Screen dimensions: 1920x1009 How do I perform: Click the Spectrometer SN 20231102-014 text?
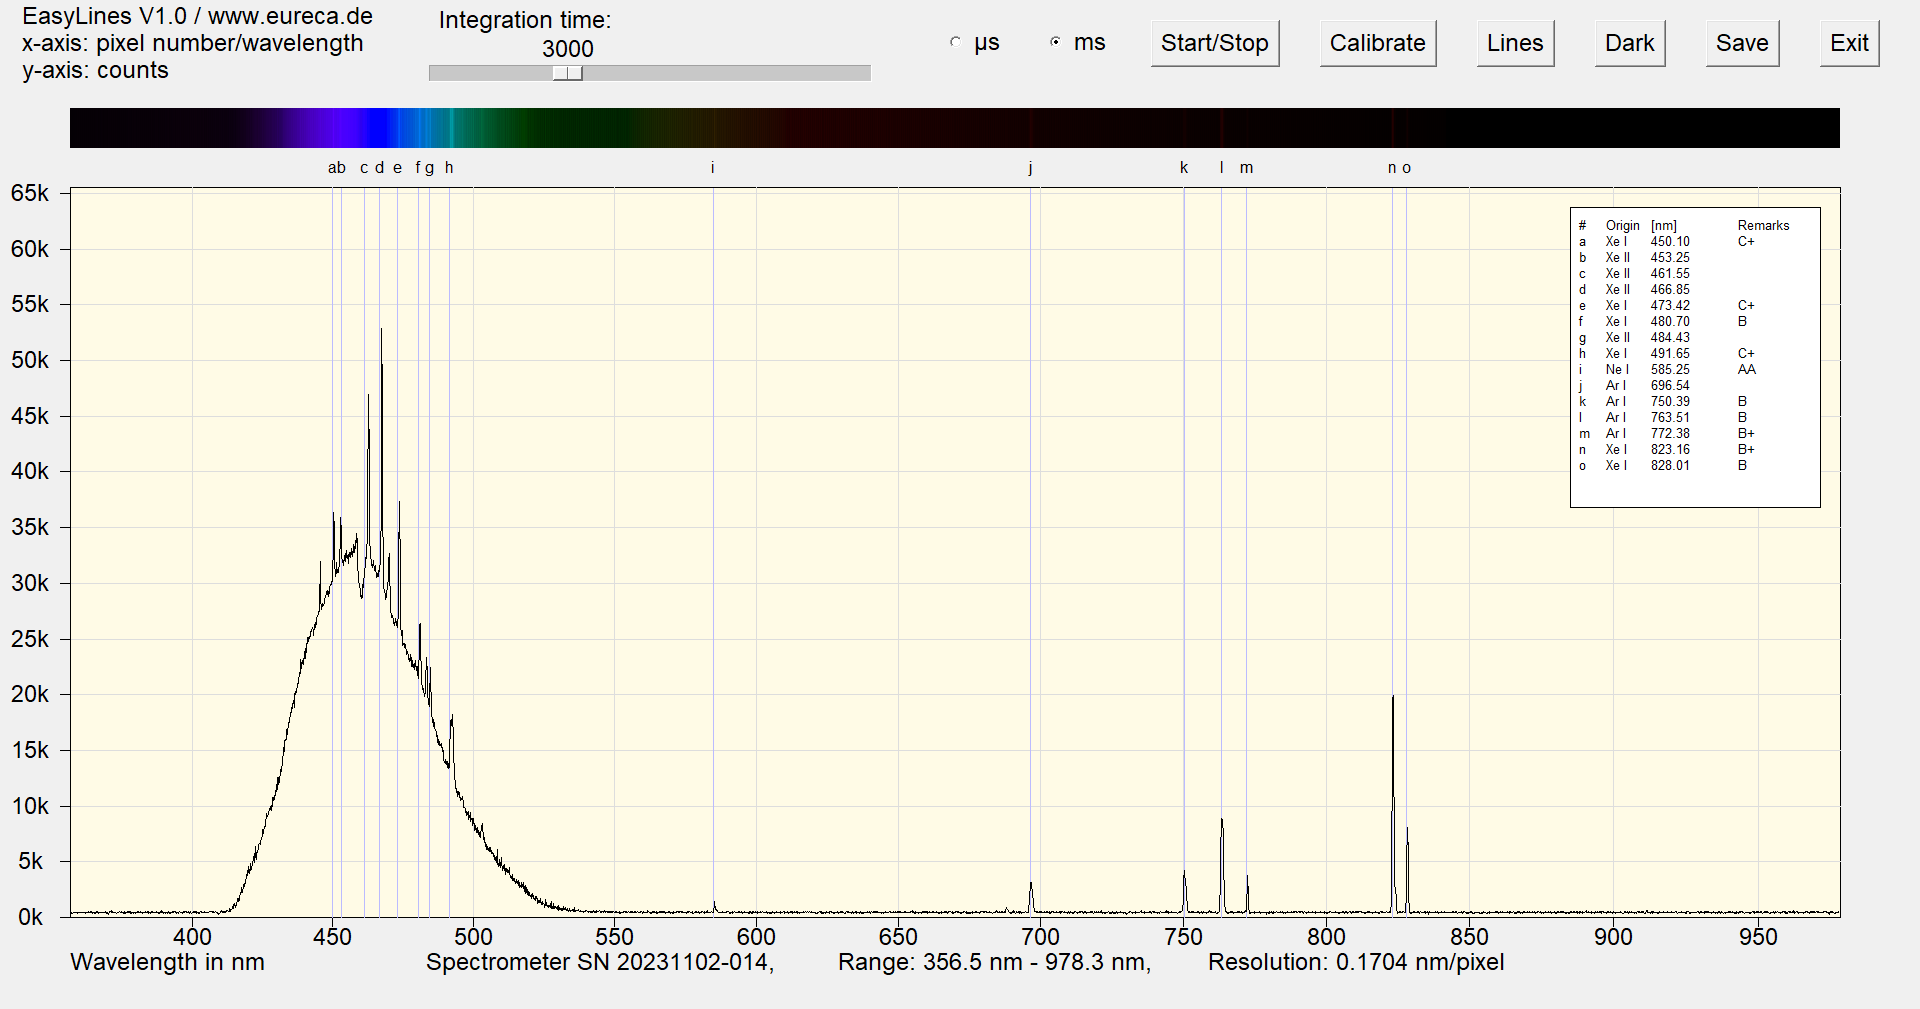click(600, 962)
